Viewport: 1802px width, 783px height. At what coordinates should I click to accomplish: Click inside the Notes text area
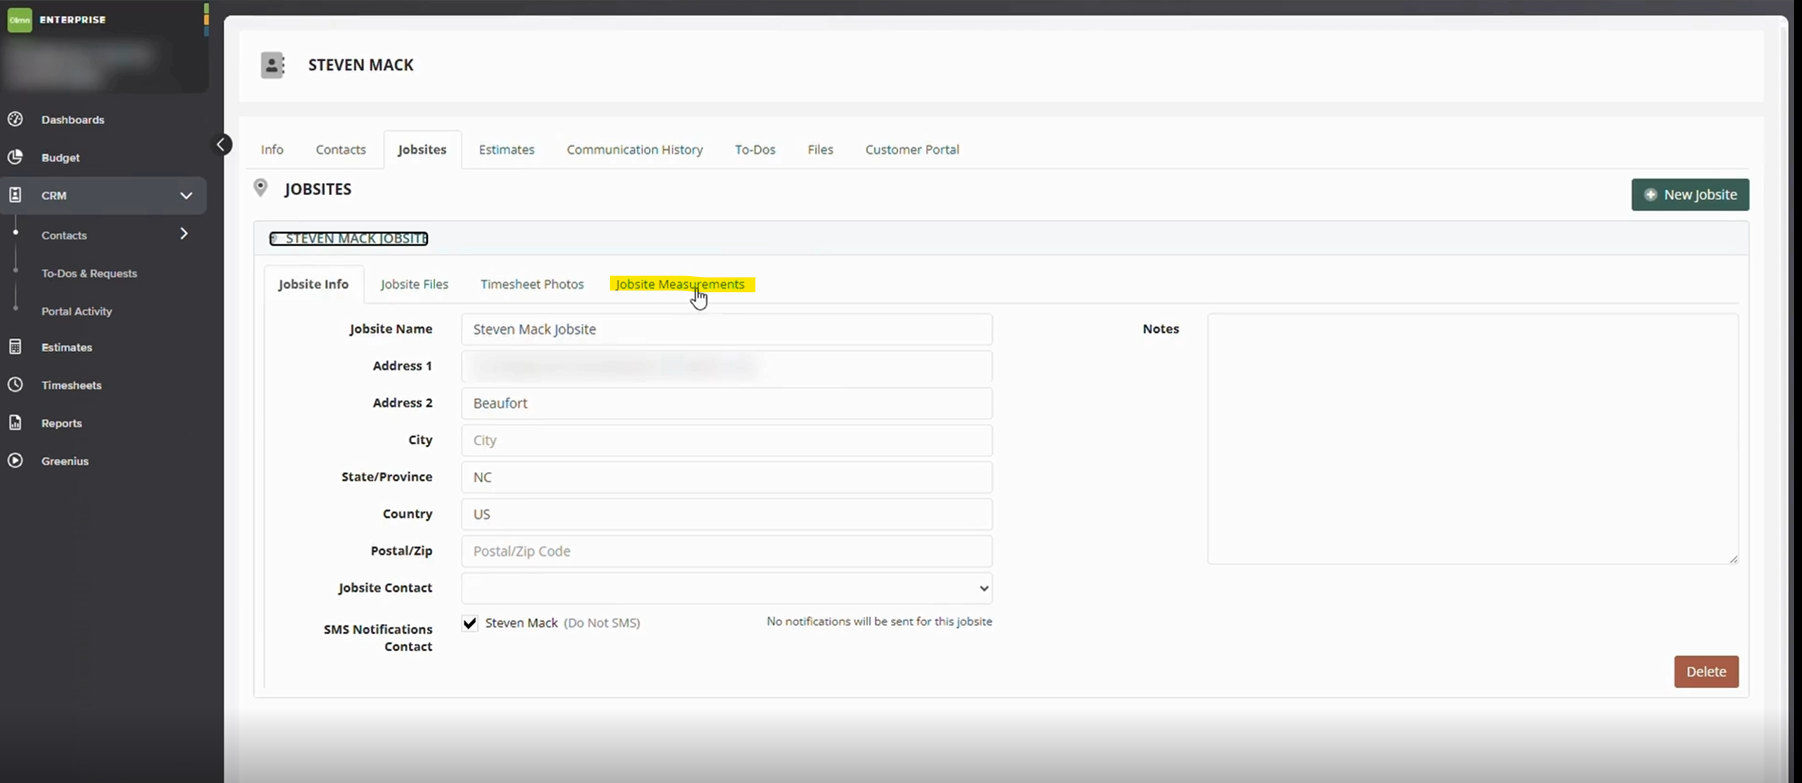1473,439
